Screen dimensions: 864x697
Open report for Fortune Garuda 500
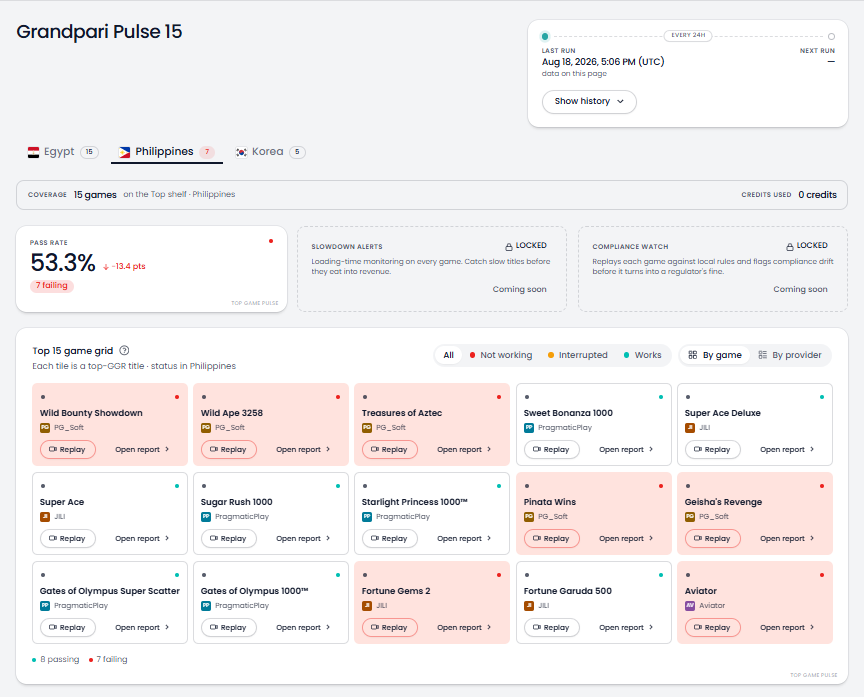[x=626, y=628]
